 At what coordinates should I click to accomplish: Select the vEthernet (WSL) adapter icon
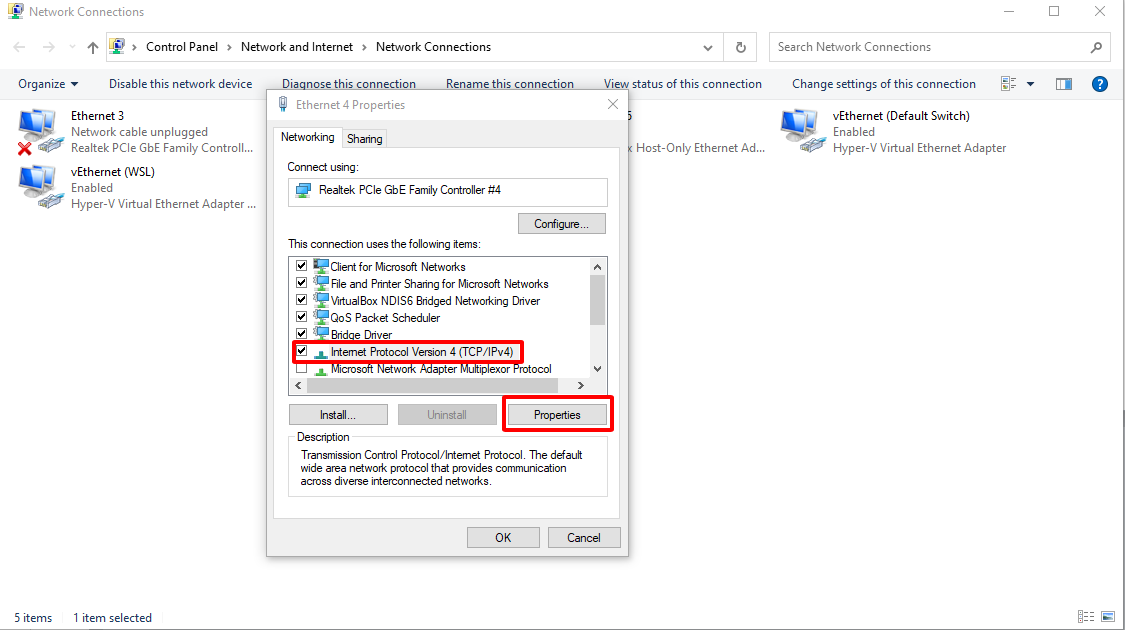coord(39,187)
